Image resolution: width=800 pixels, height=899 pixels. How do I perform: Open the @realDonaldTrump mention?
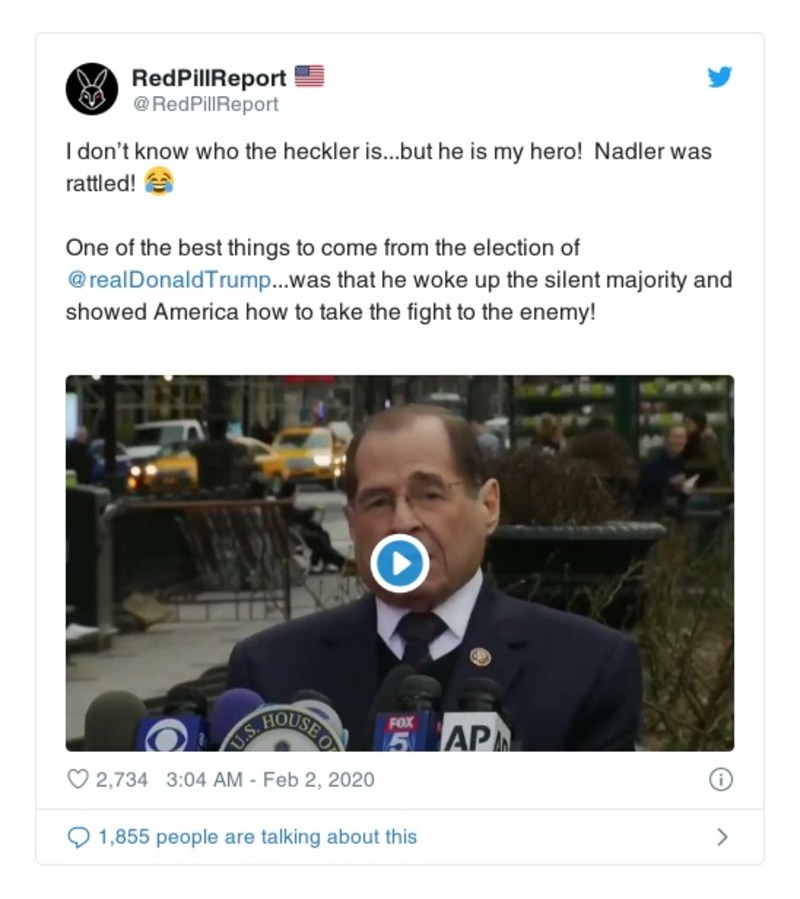pyautogui.click(x=168, y=280)
